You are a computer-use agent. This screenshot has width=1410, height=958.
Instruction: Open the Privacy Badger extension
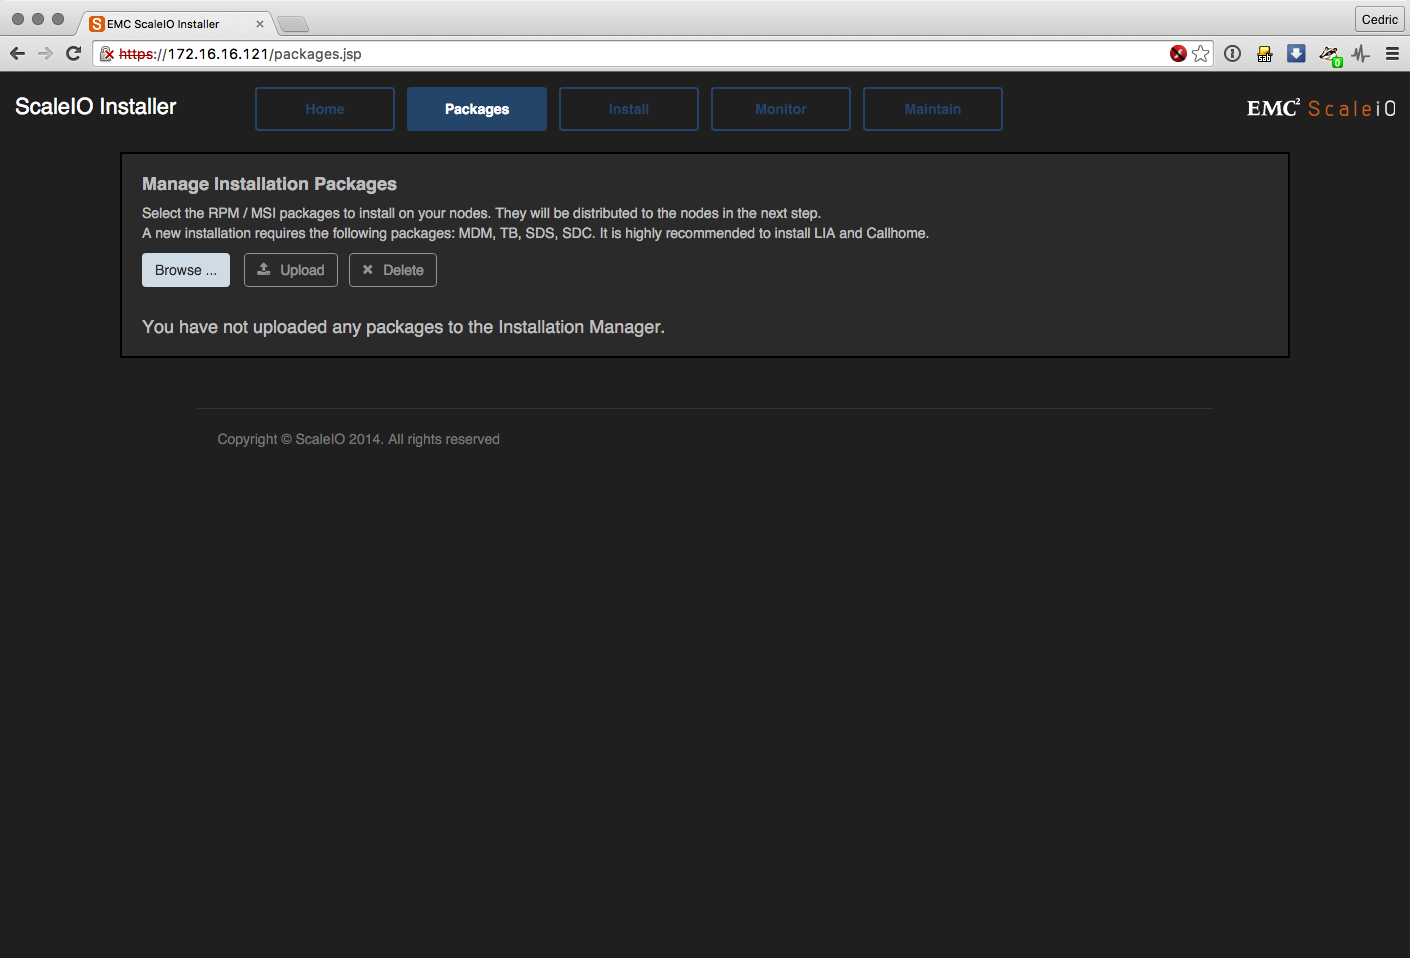1329,55
